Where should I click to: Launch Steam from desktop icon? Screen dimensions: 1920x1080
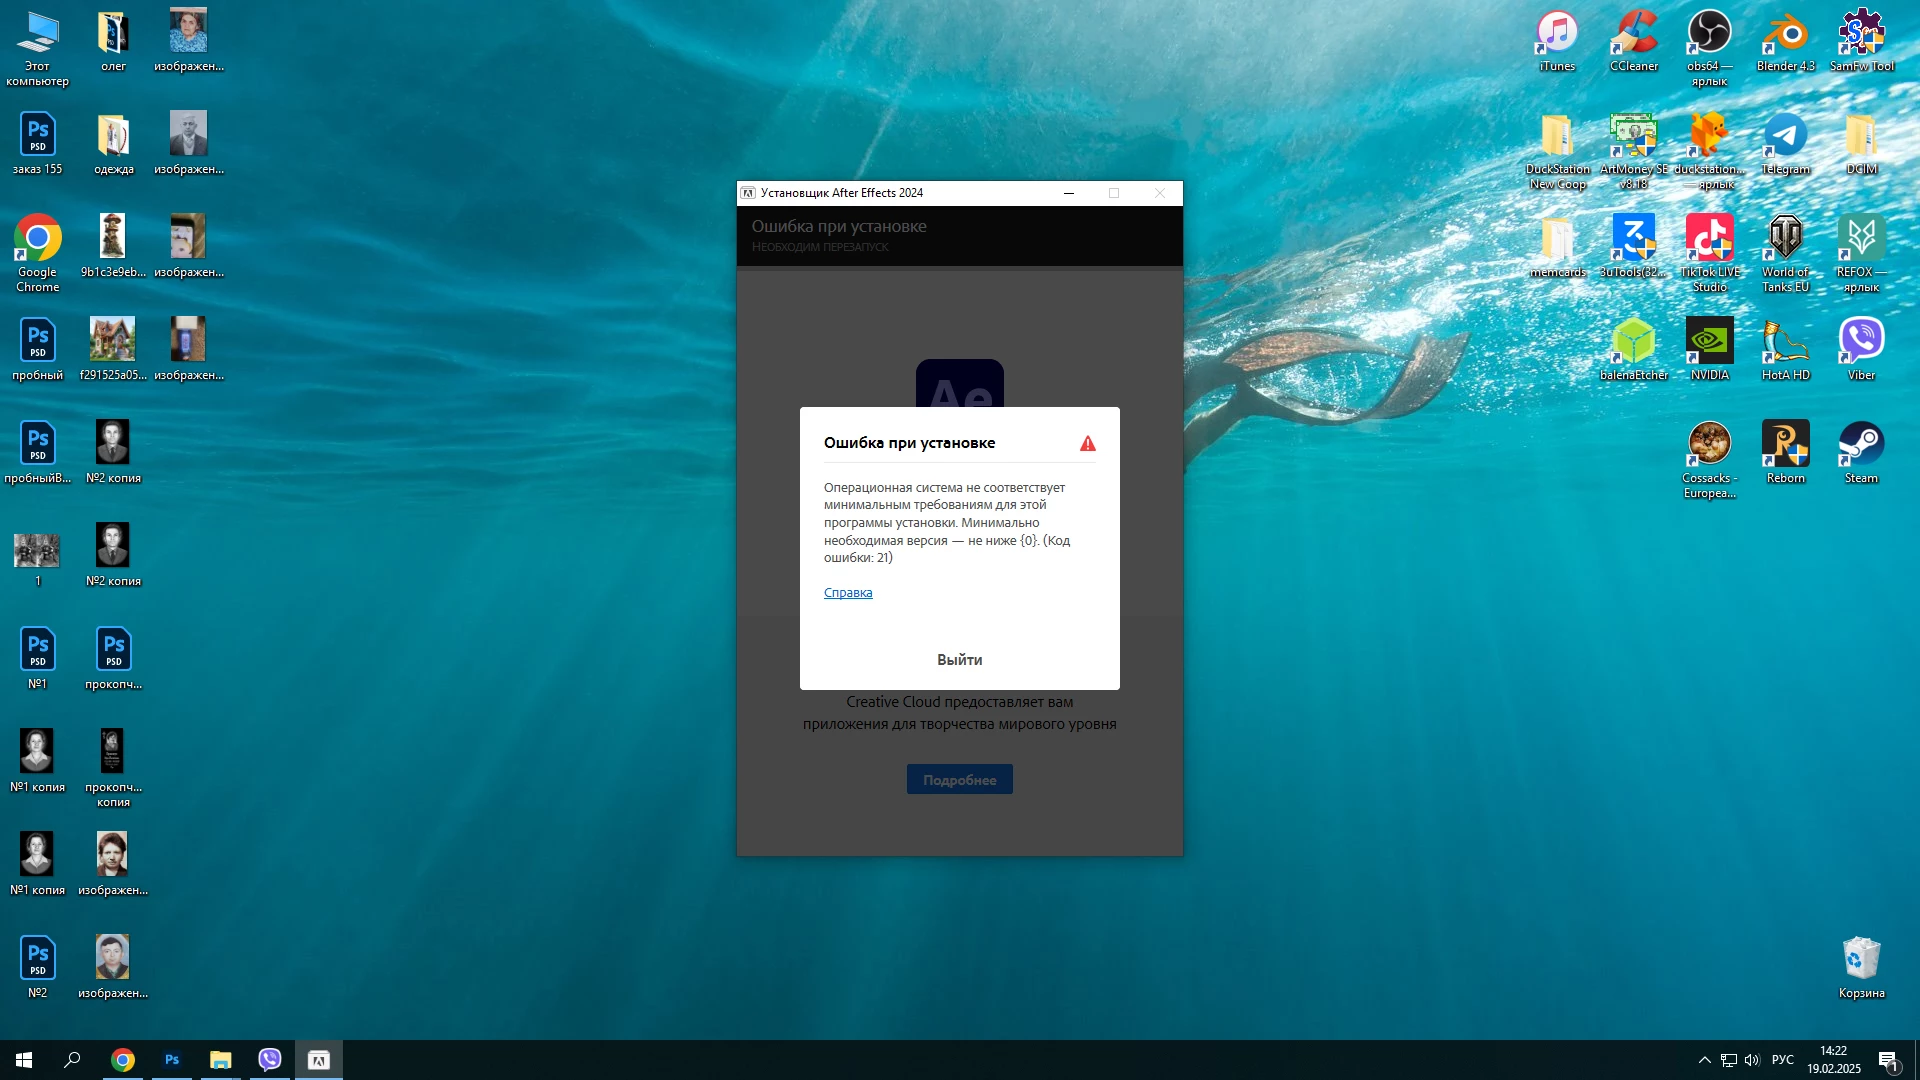click(1861, 450)
